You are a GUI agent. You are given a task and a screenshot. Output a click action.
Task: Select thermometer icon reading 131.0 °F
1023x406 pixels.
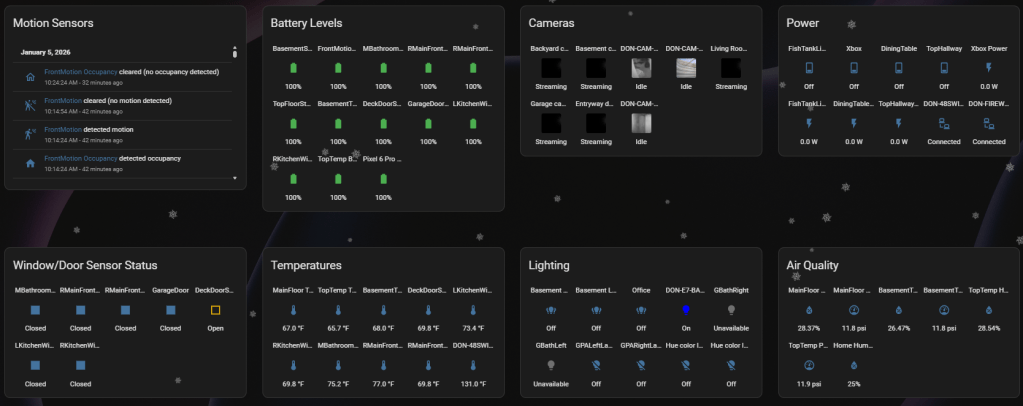472,366
